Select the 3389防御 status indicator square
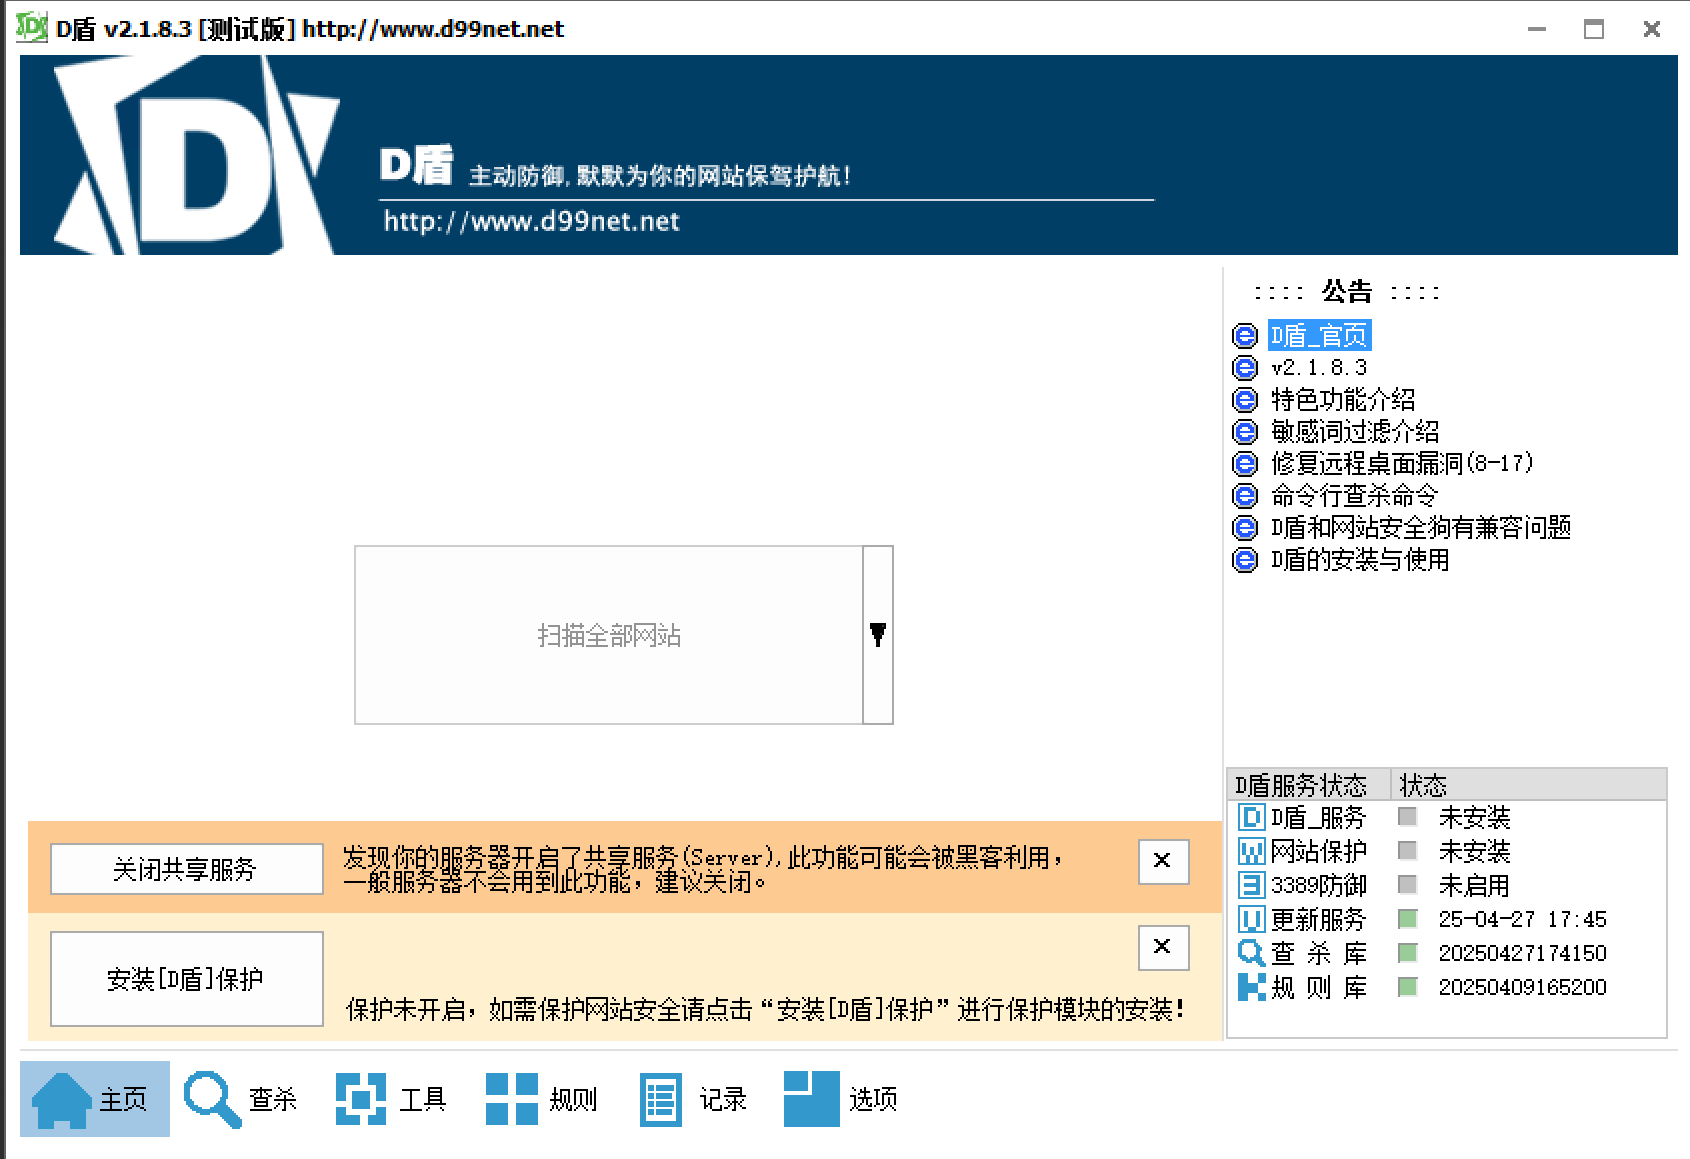 [1407, 885]
